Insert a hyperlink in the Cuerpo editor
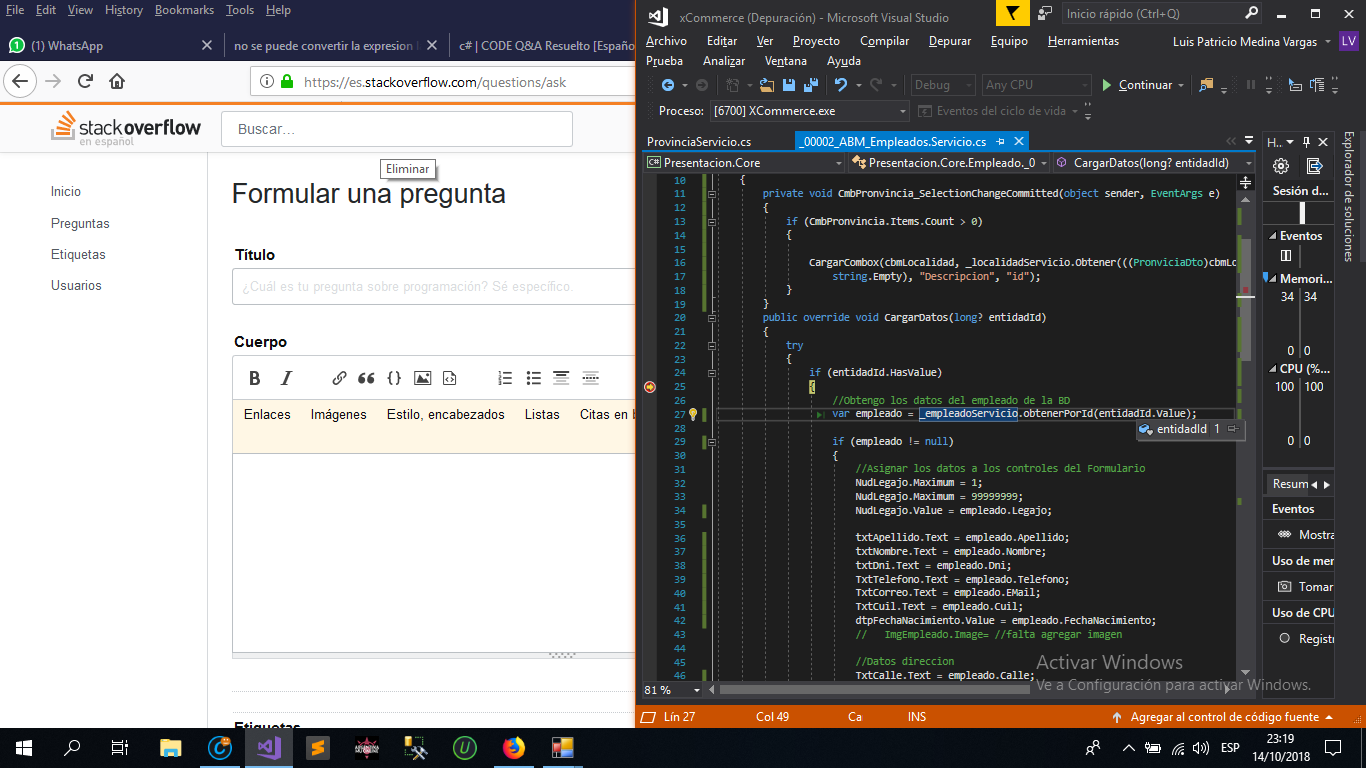Screen dimensions: 1366x768 pos(339,378)
